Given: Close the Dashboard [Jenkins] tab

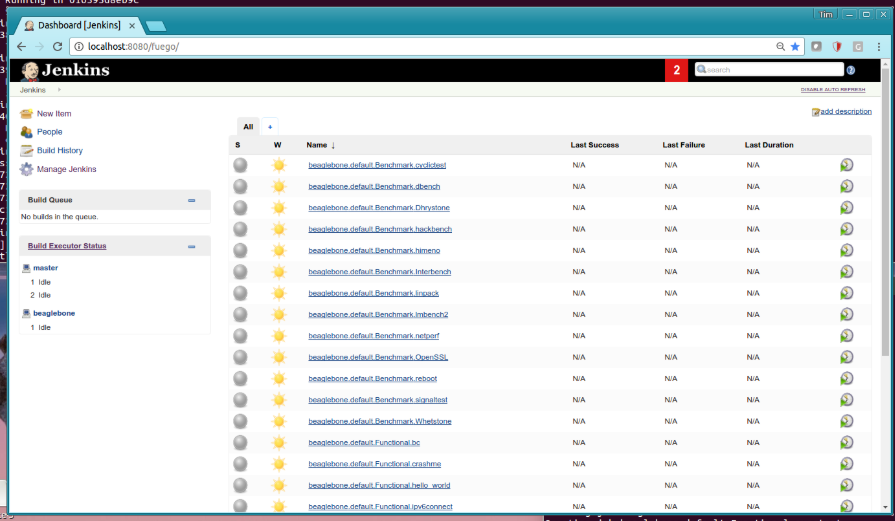Looking at the screenshot, I should (132, 26).
